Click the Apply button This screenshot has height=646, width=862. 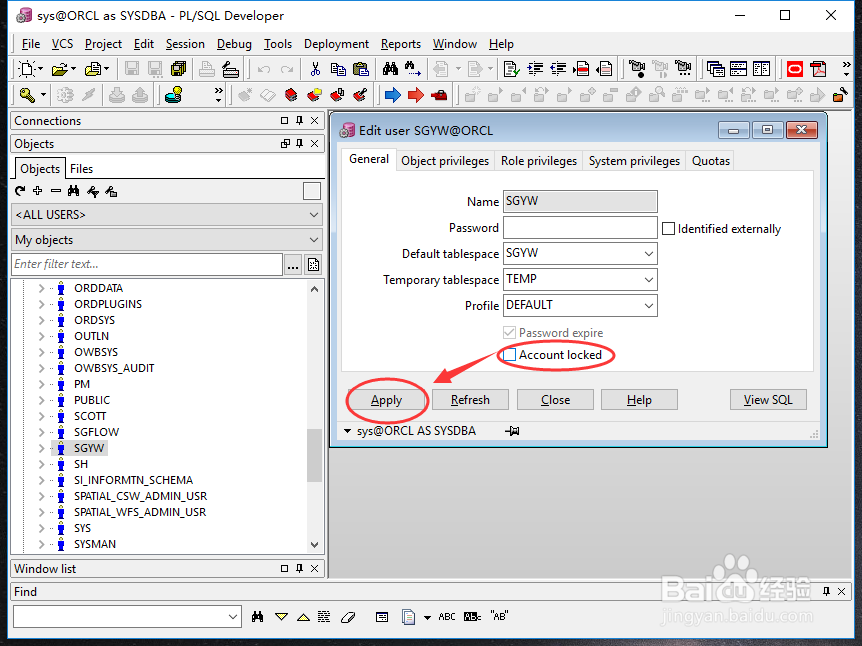tap(386, 400)
